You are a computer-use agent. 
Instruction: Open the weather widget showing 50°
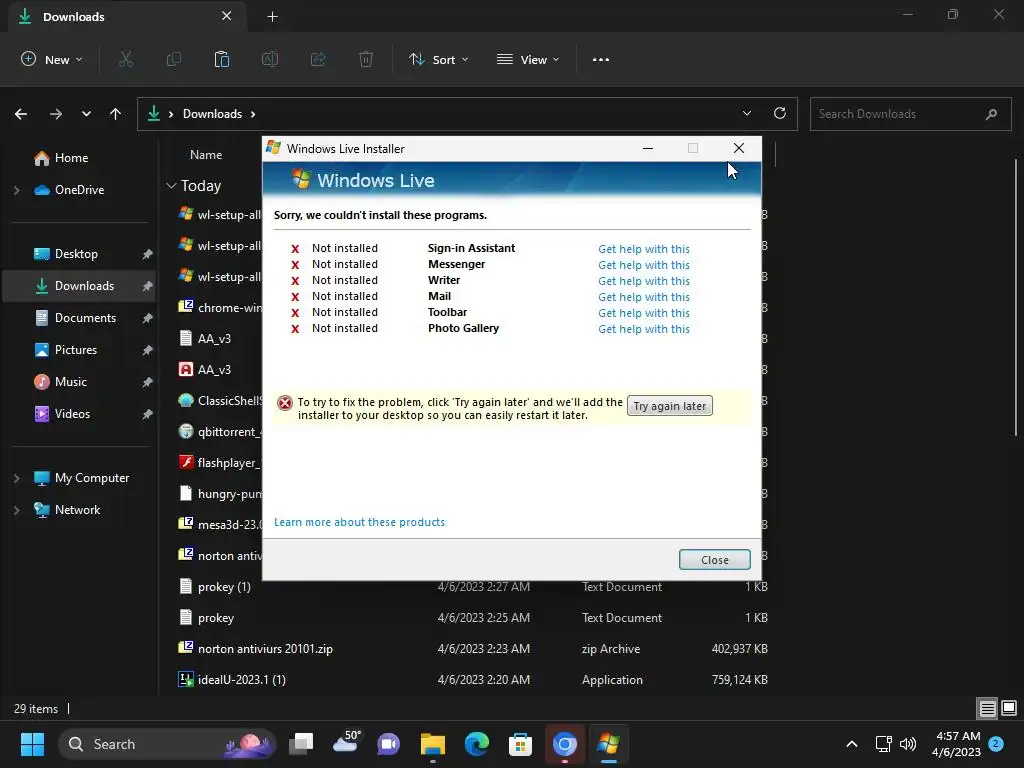346,743
